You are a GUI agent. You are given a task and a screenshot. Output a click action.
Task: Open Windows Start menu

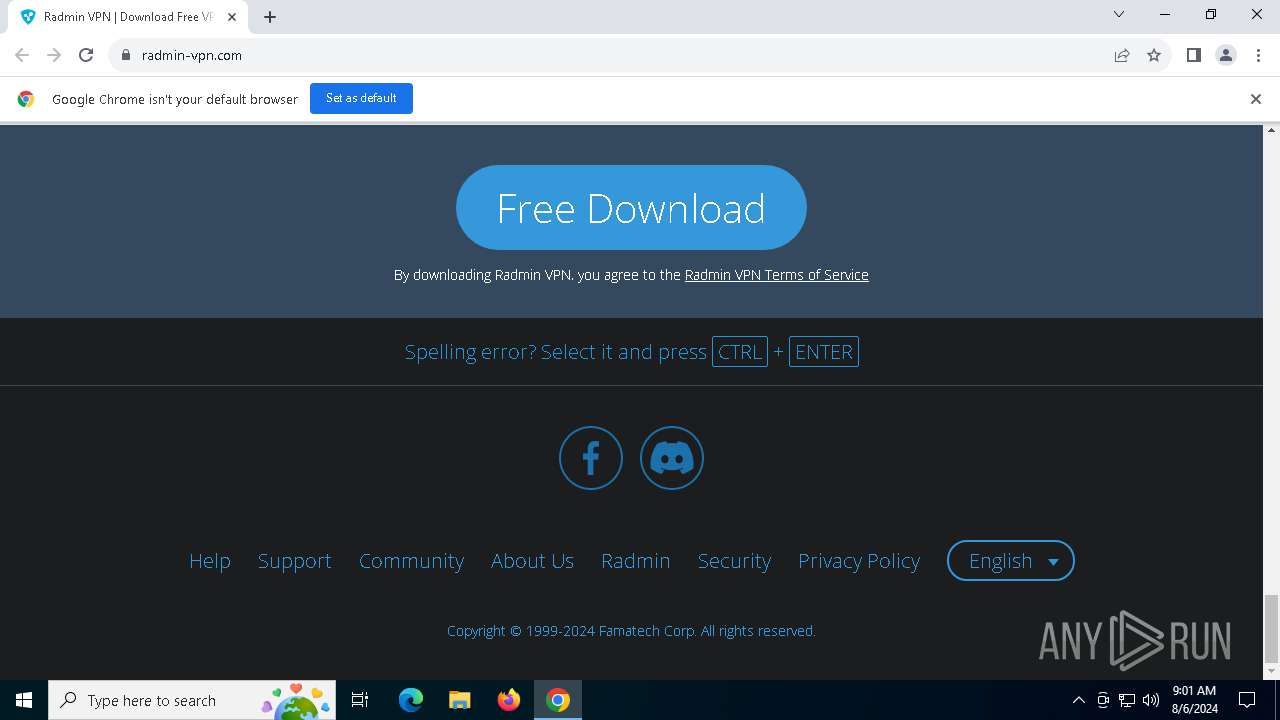click(24, 700)
